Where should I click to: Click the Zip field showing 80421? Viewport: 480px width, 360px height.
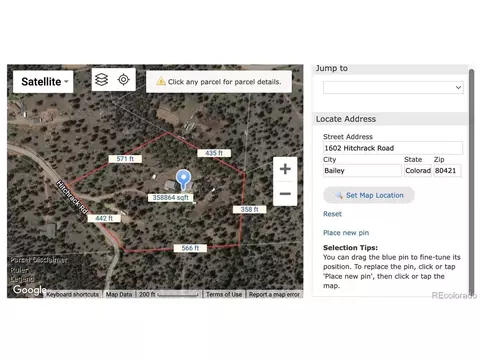click(447, 171)
